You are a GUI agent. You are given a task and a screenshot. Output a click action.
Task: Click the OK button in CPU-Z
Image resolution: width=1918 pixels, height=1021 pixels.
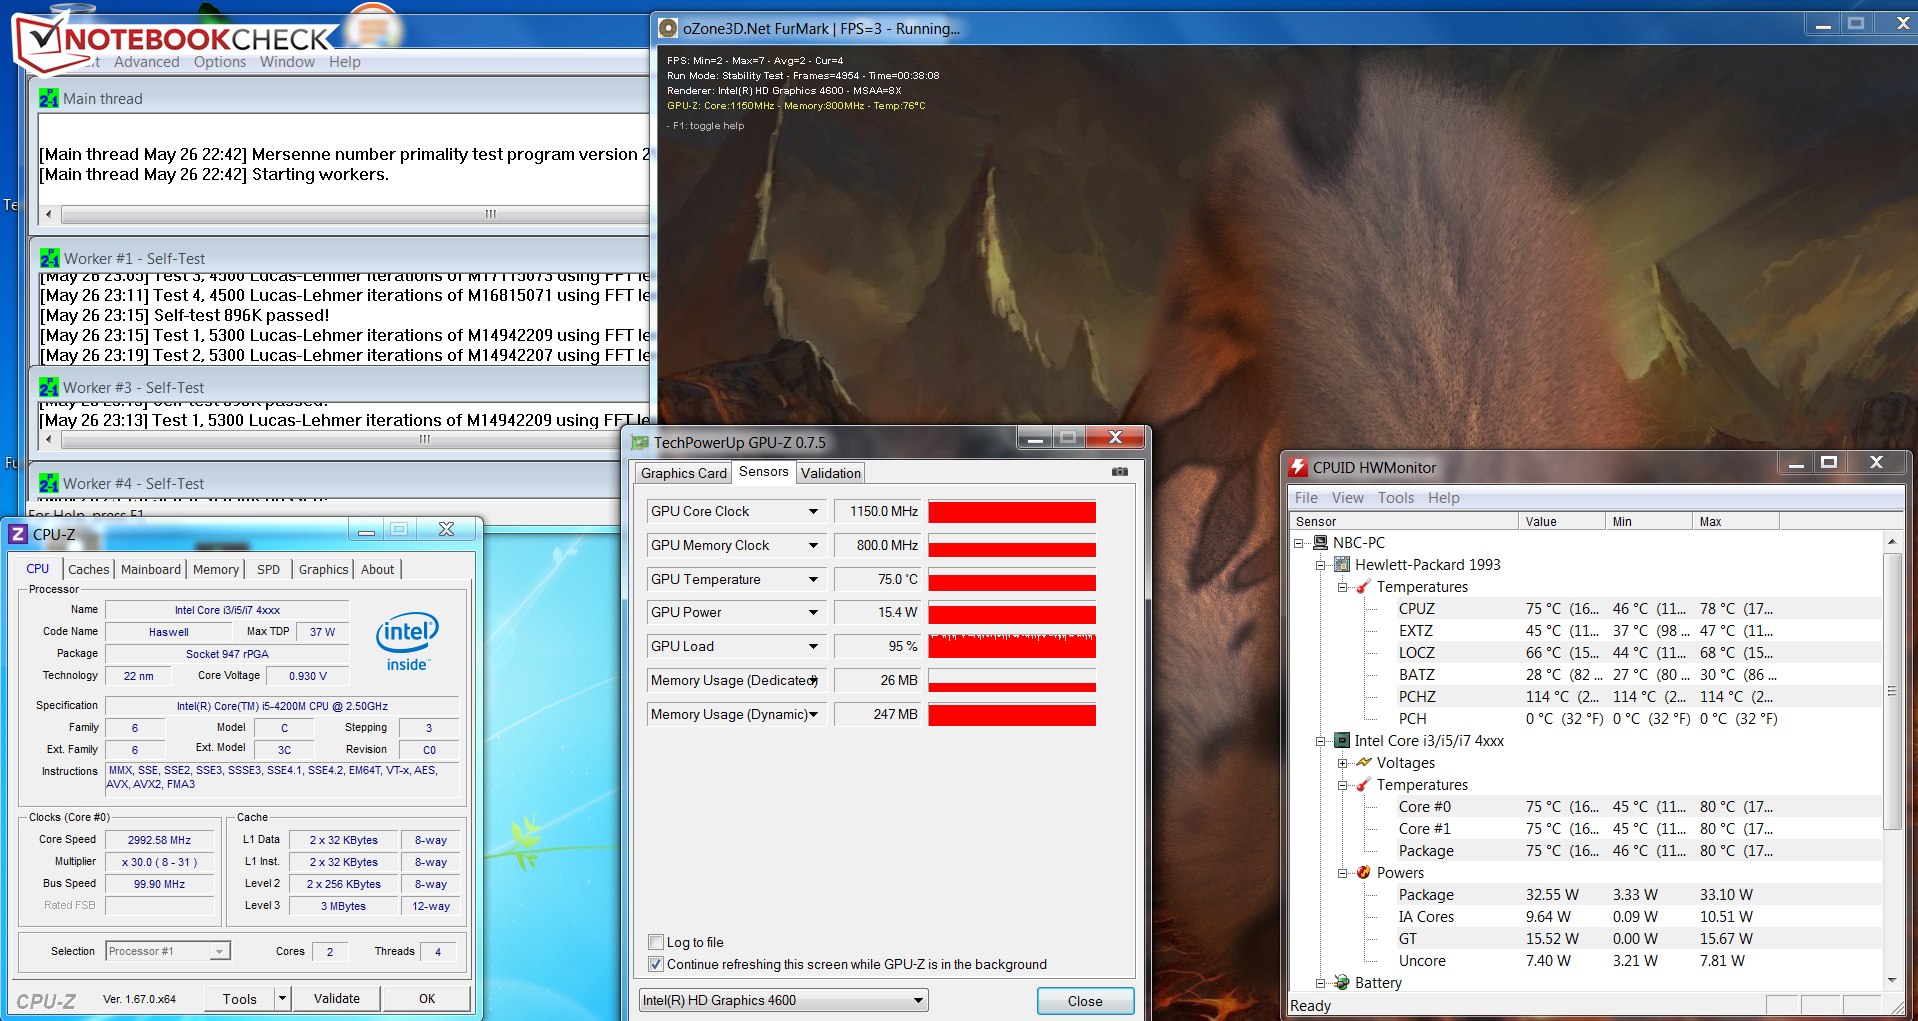427,998
